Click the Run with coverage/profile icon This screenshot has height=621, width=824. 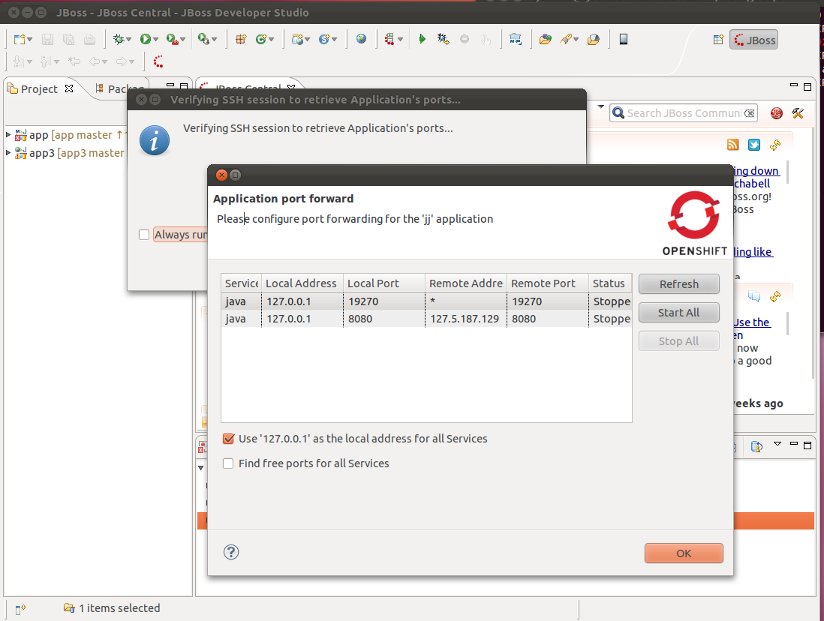coord(172,39)
